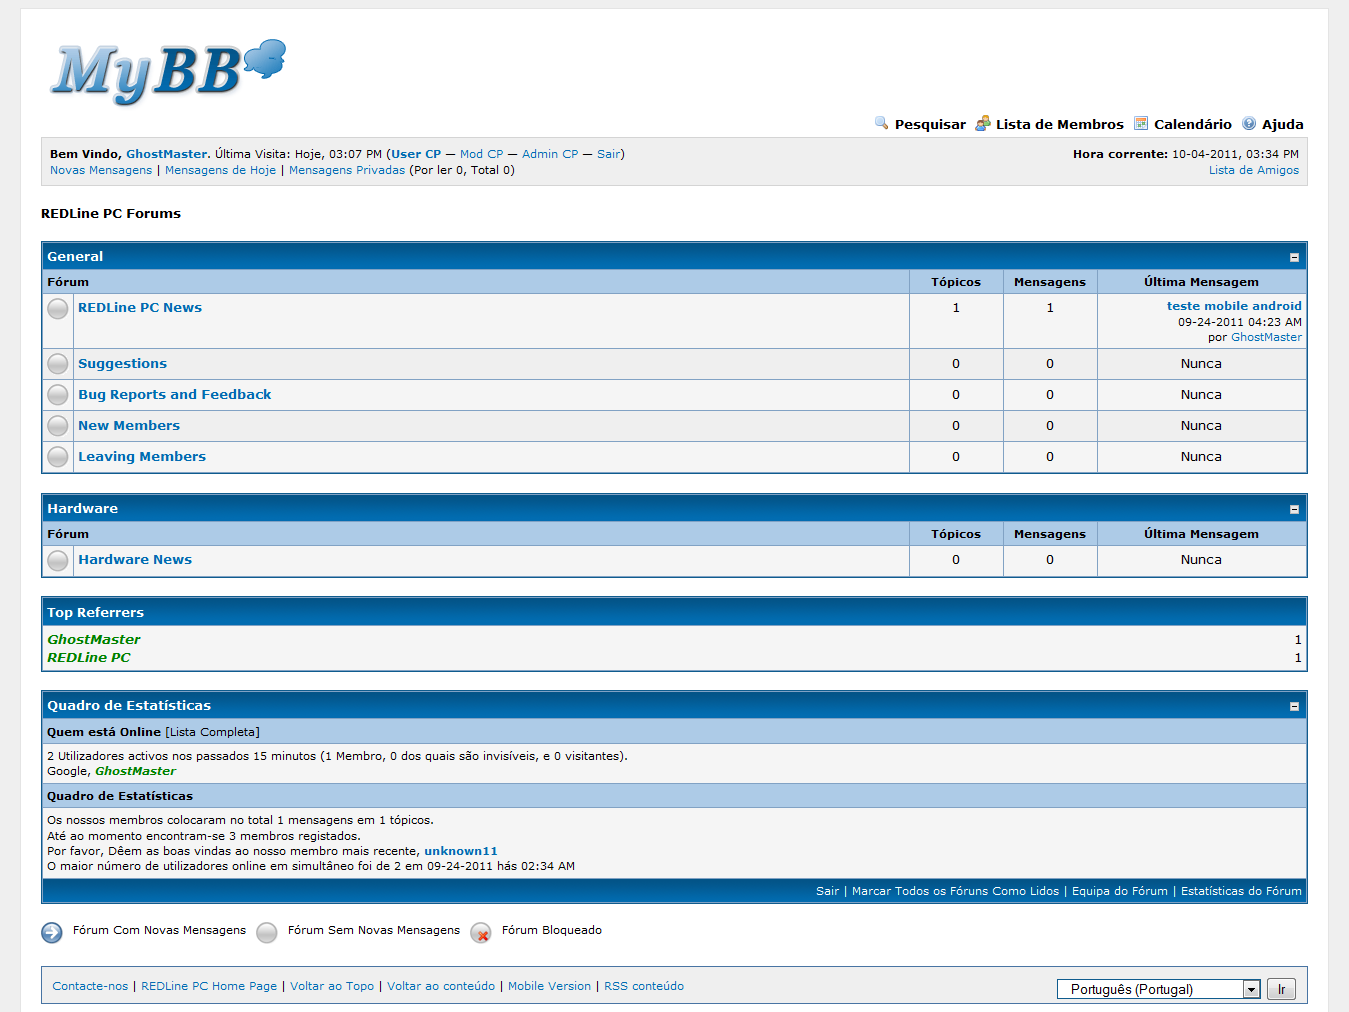Open the language dropdown Português (Portugal)
The image size is (1349, 1012).
[1159, 989]
